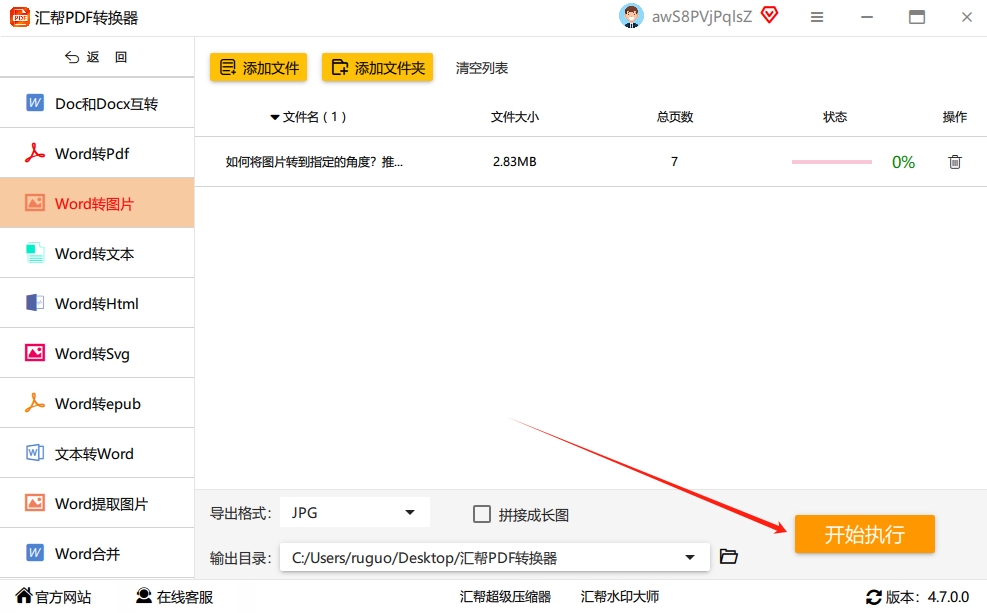Viewport: 987px width, 613px height.
Task: Click the orange 开始执行 button
Action: (x=864, y=534)
